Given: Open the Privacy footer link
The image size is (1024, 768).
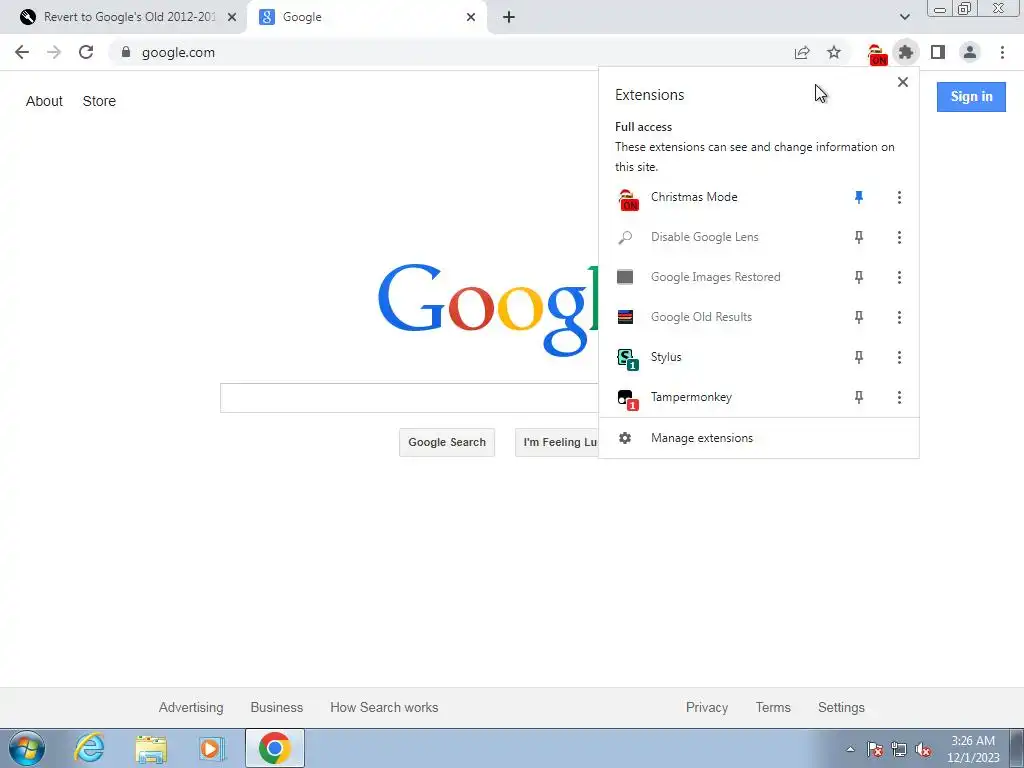Looking at the screenshot, I should coord(707,707).
